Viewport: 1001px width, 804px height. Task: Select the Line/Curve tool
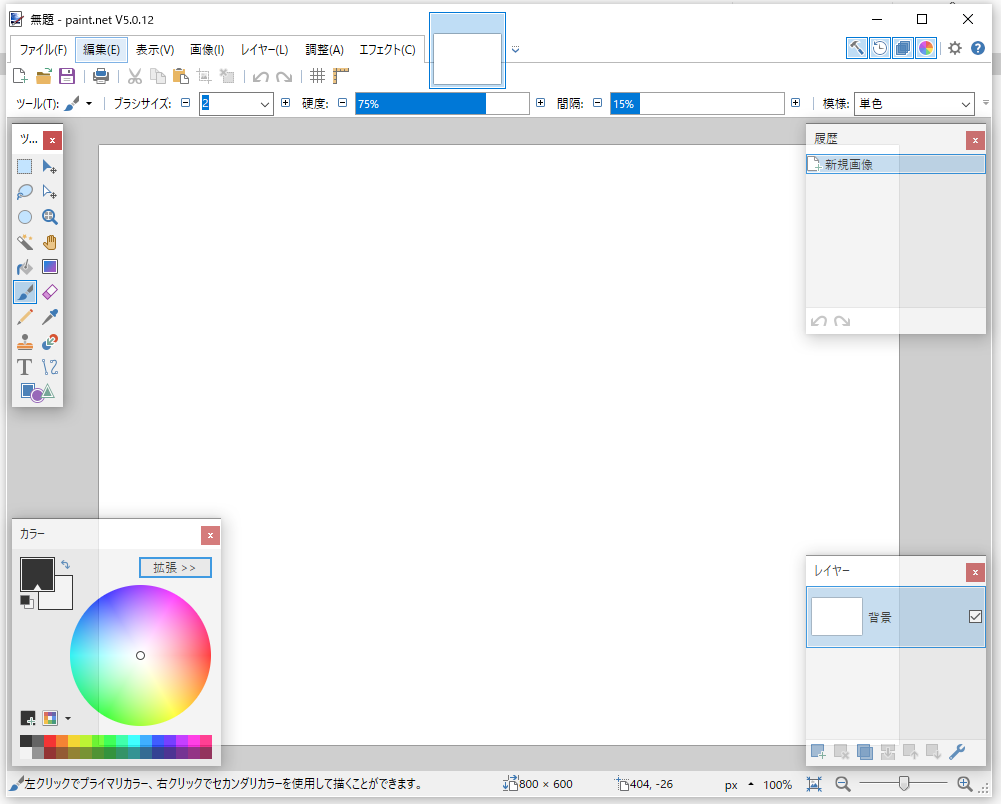pyautogui.click(x=49, y=367)
